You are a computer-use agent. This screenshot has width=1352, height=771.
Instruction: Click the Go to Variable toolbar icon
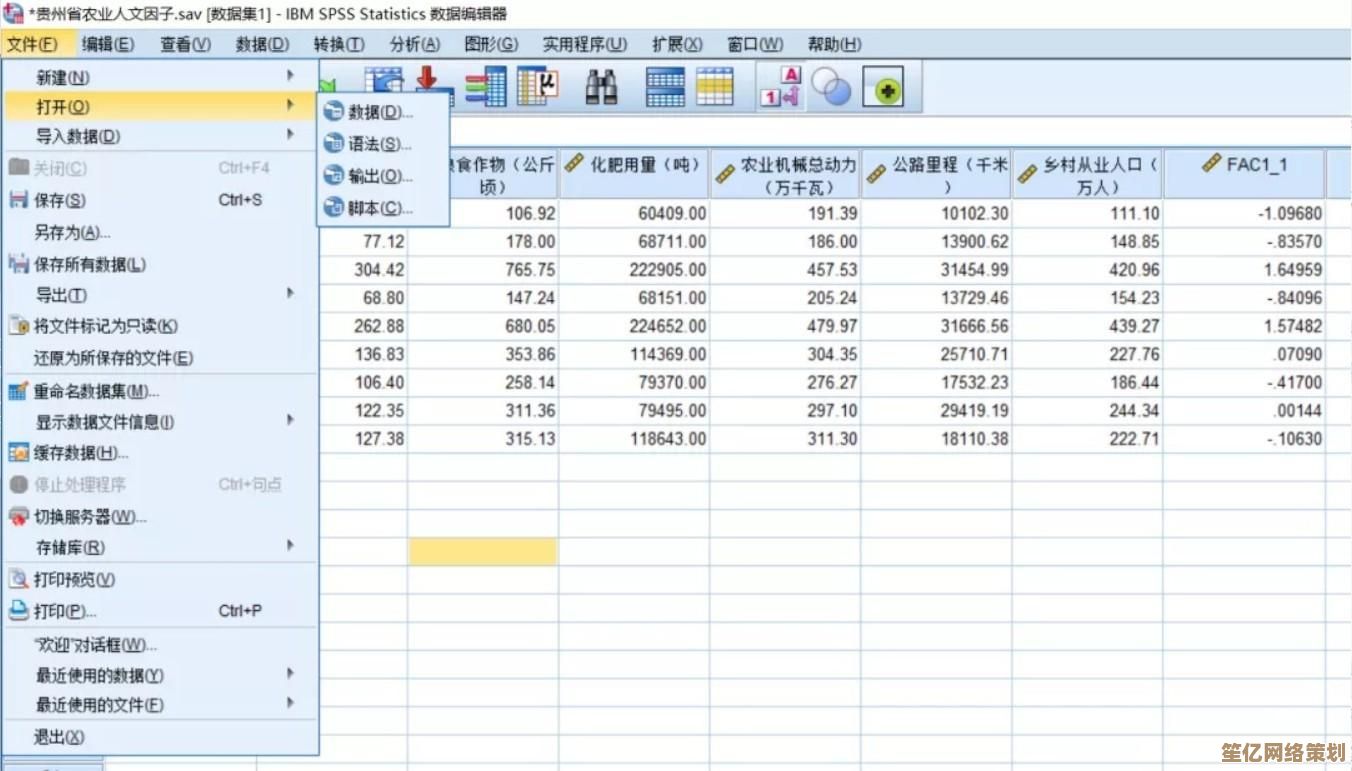point(487,86)
